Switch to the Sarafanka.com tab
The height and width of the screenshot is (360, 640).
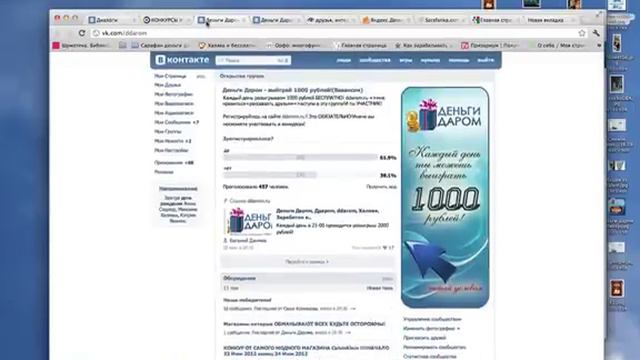(441, 20)
